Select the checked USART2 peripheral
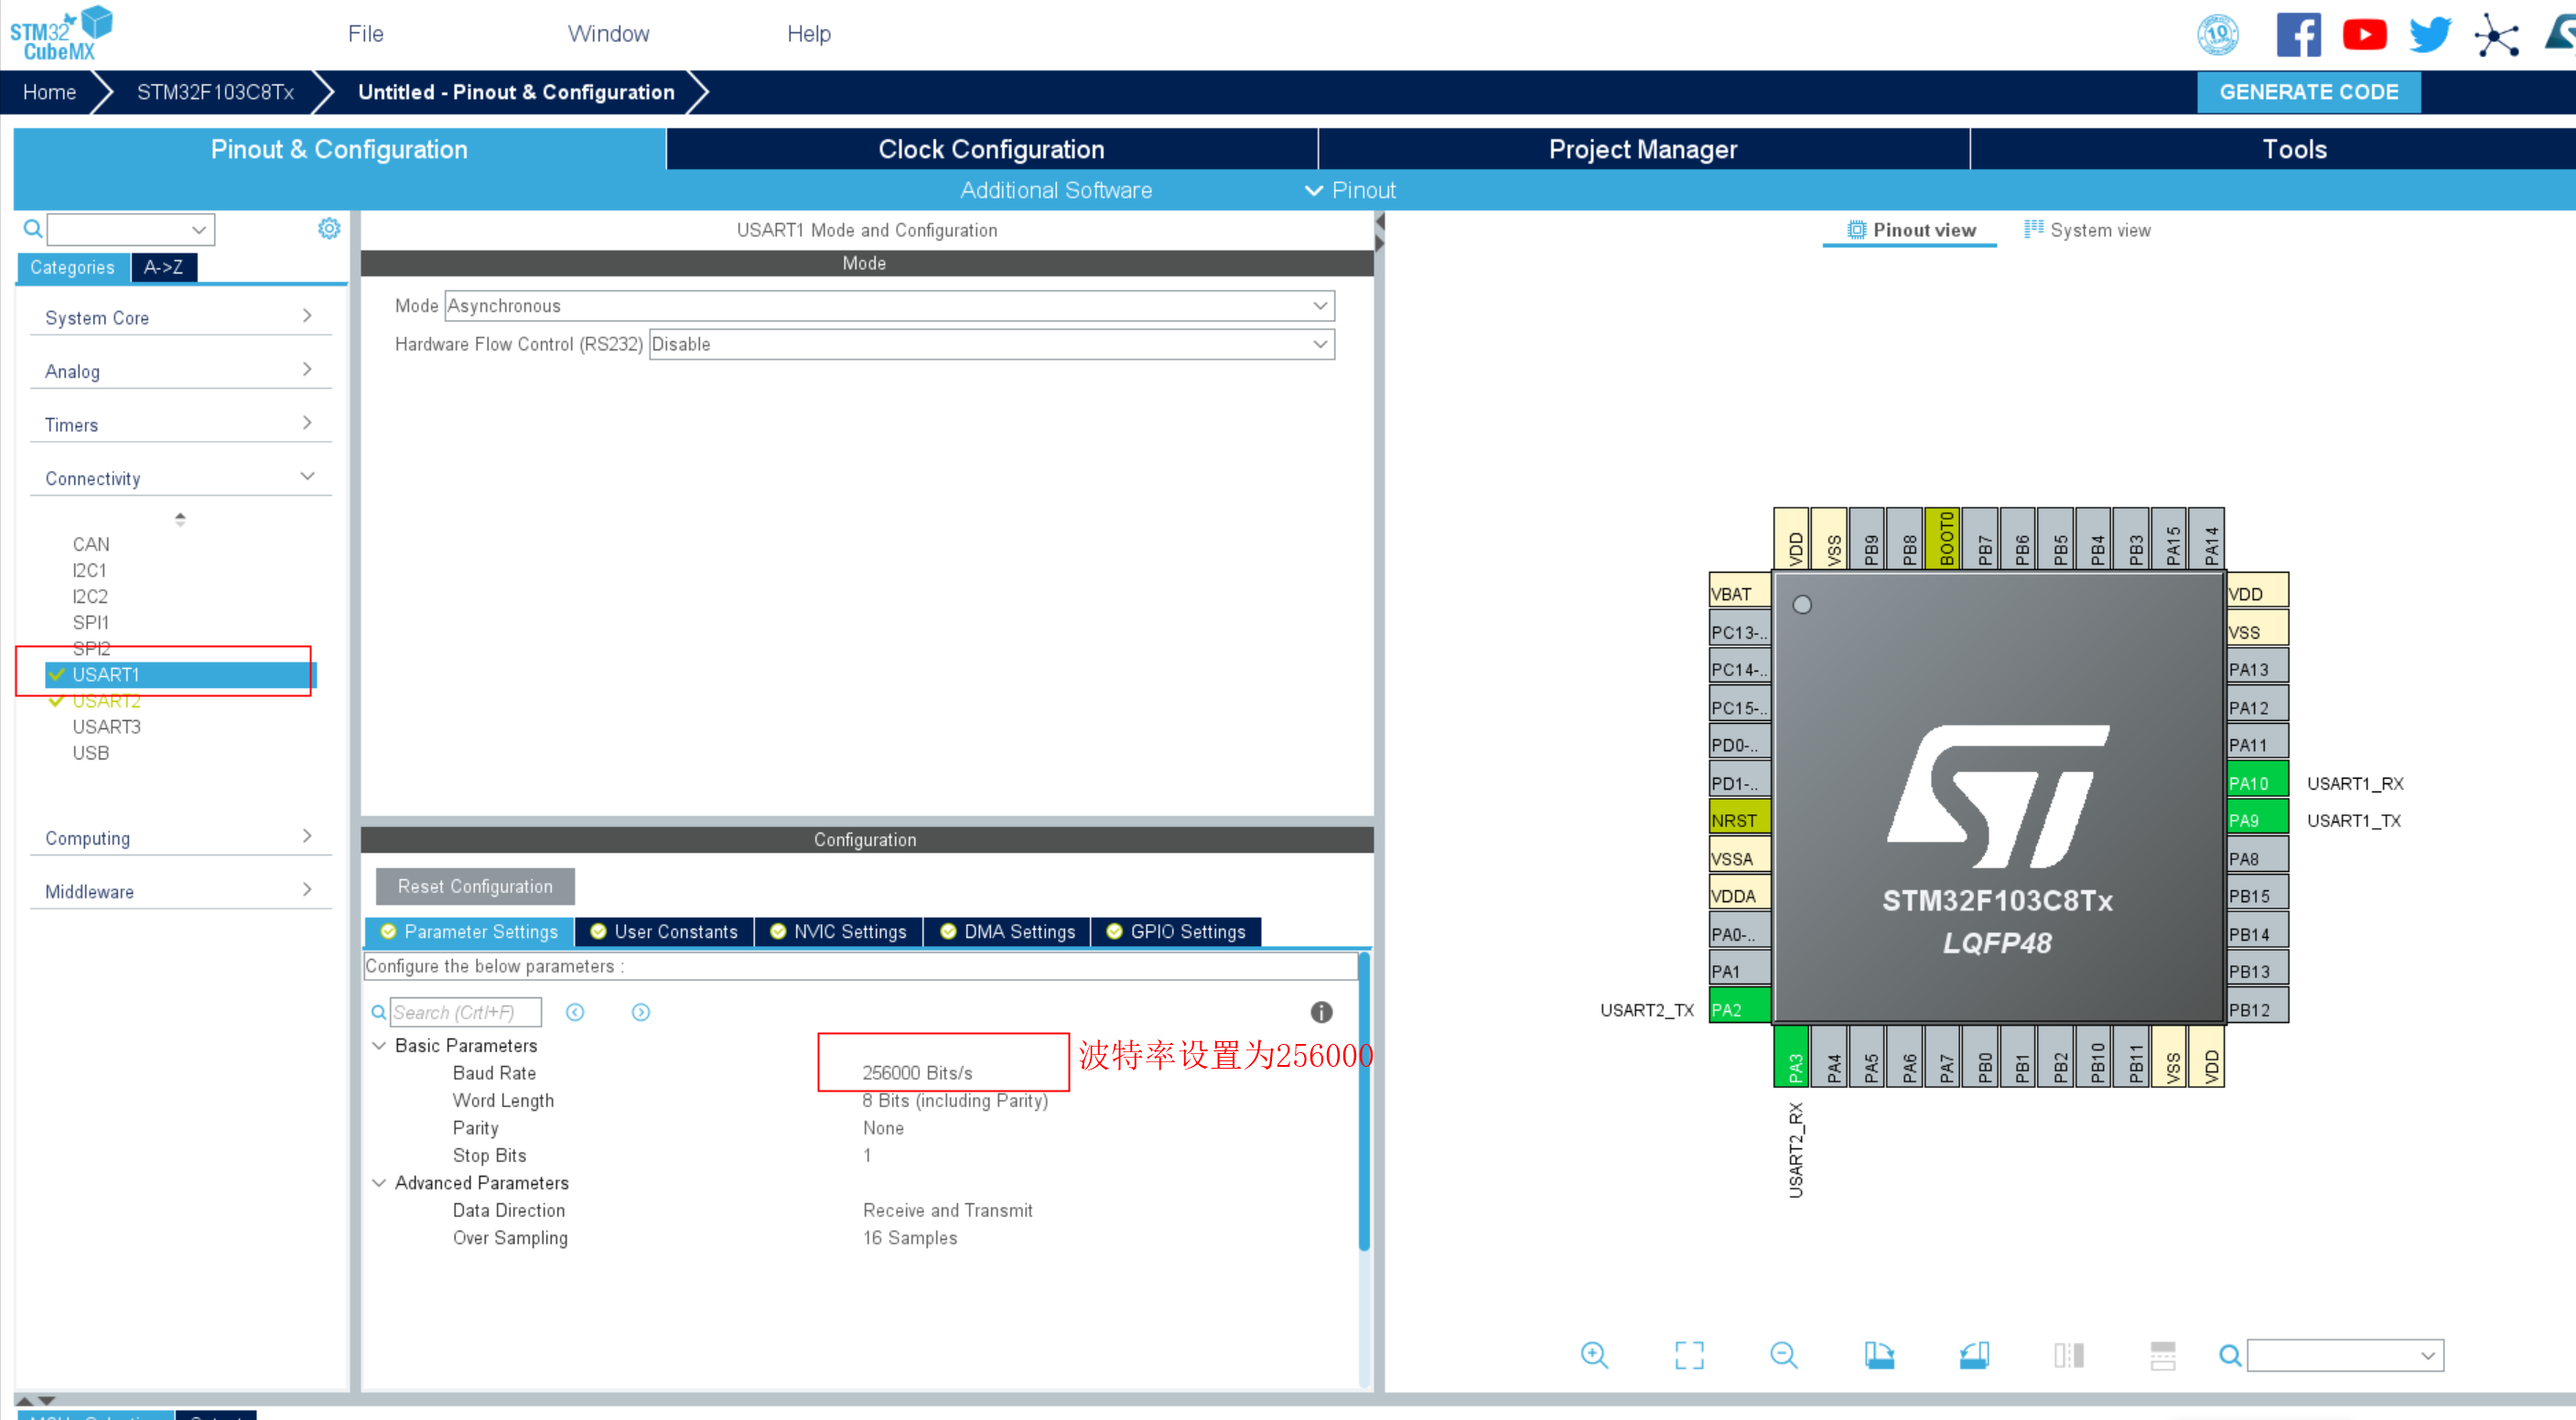The width and height of the screenshot is (2576, 1420). [x=106, y=701]
